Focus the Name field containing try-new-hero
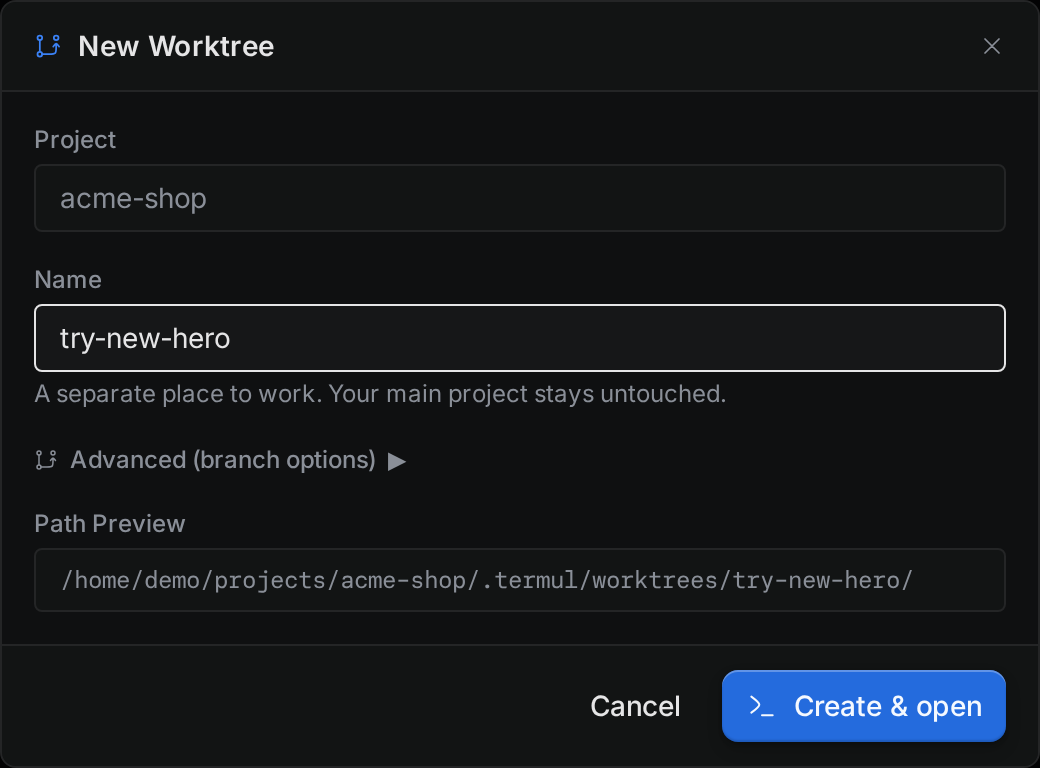 pos(520,338)
